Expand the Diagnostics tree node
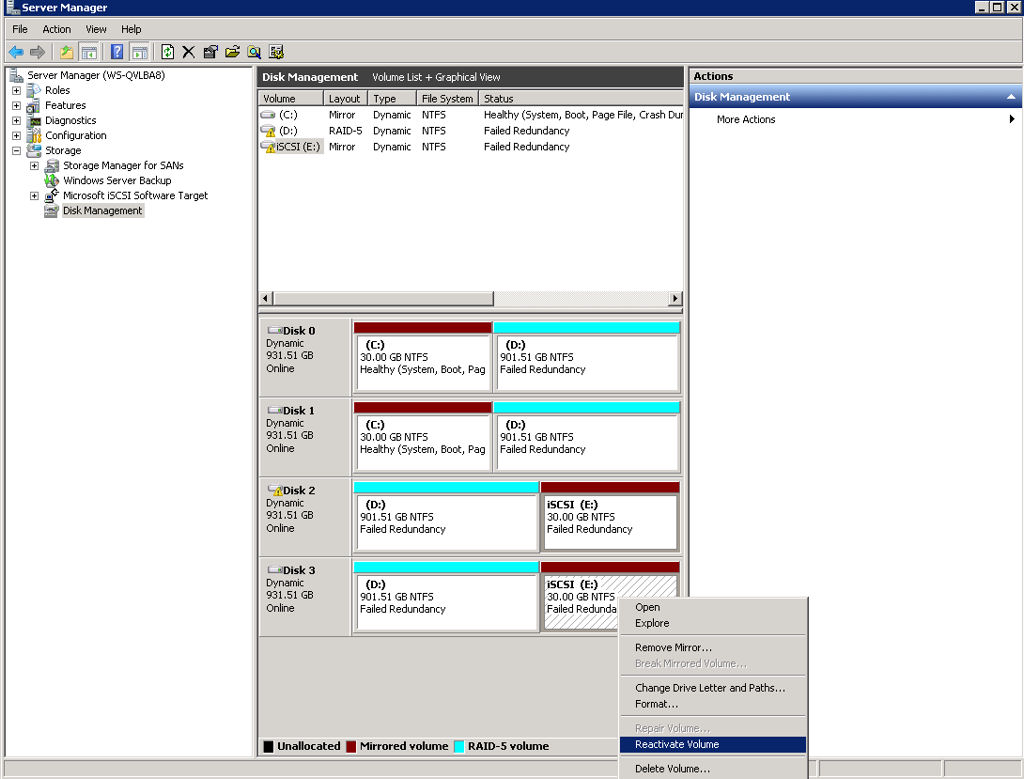The height and width of the screenshot is (779, 1024). (16, 121)
